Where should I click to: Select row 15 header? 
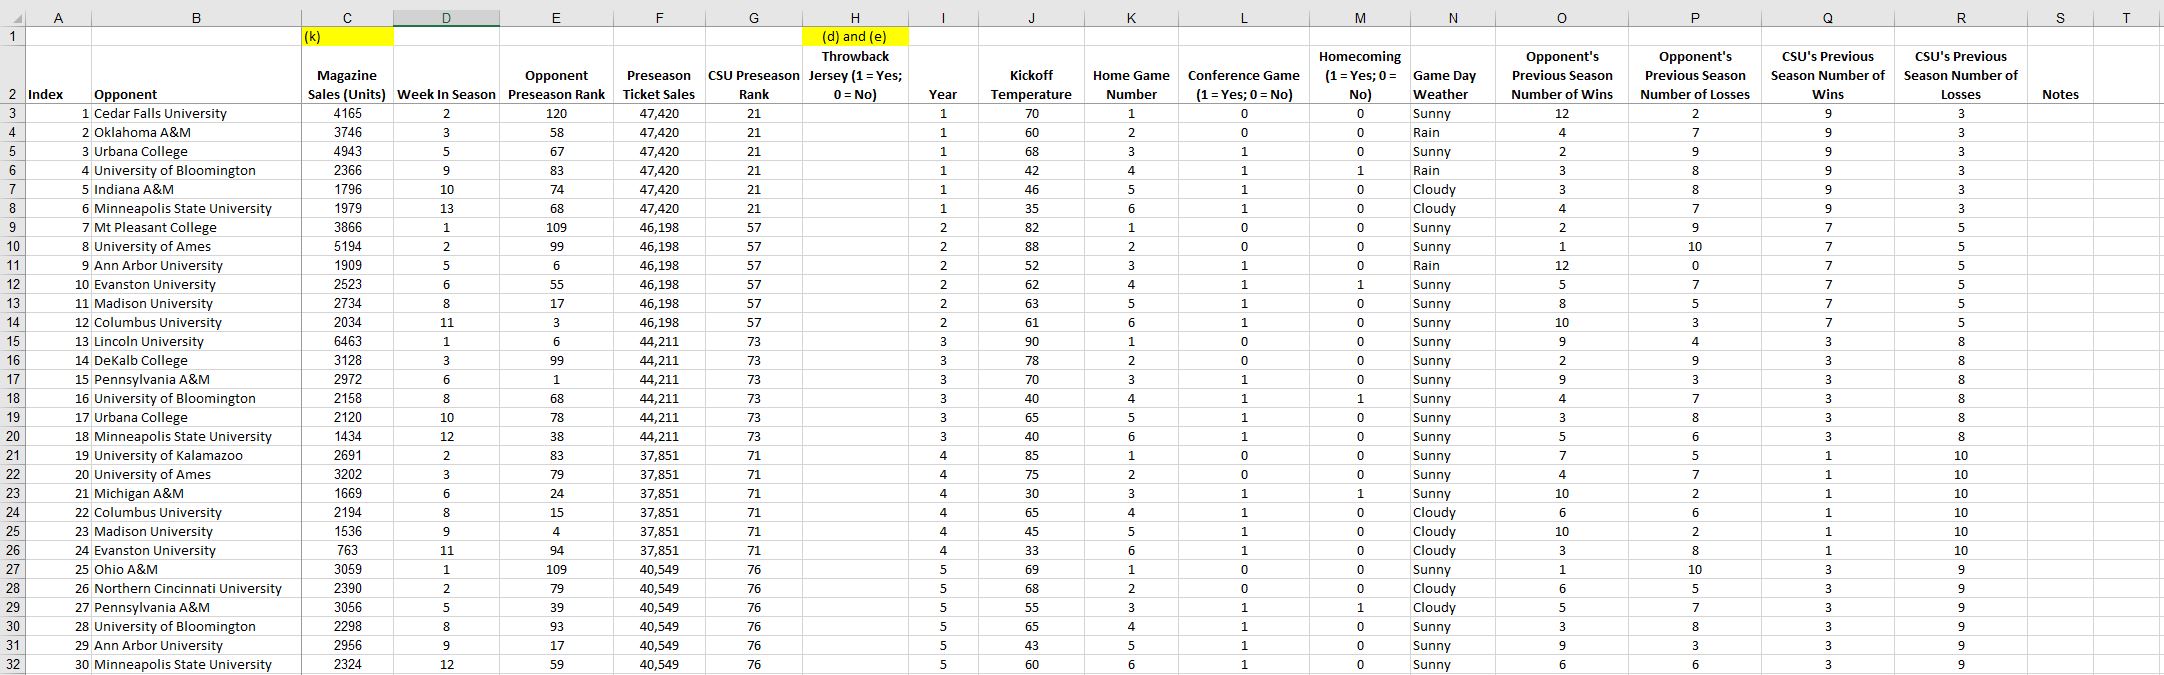pyautogui.click(x=13, y=341)
